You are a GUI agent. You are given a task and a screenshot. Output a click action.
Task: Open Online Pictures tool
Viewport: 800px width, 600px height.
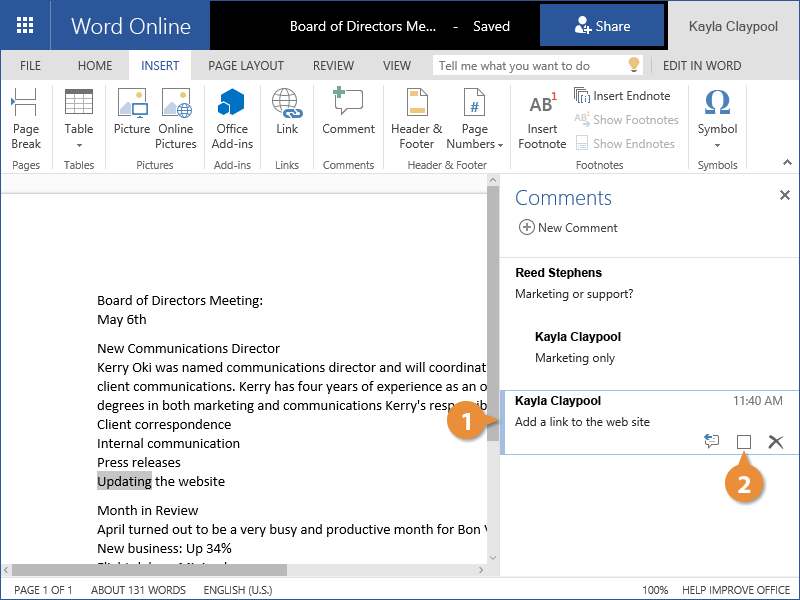point(176,119)
